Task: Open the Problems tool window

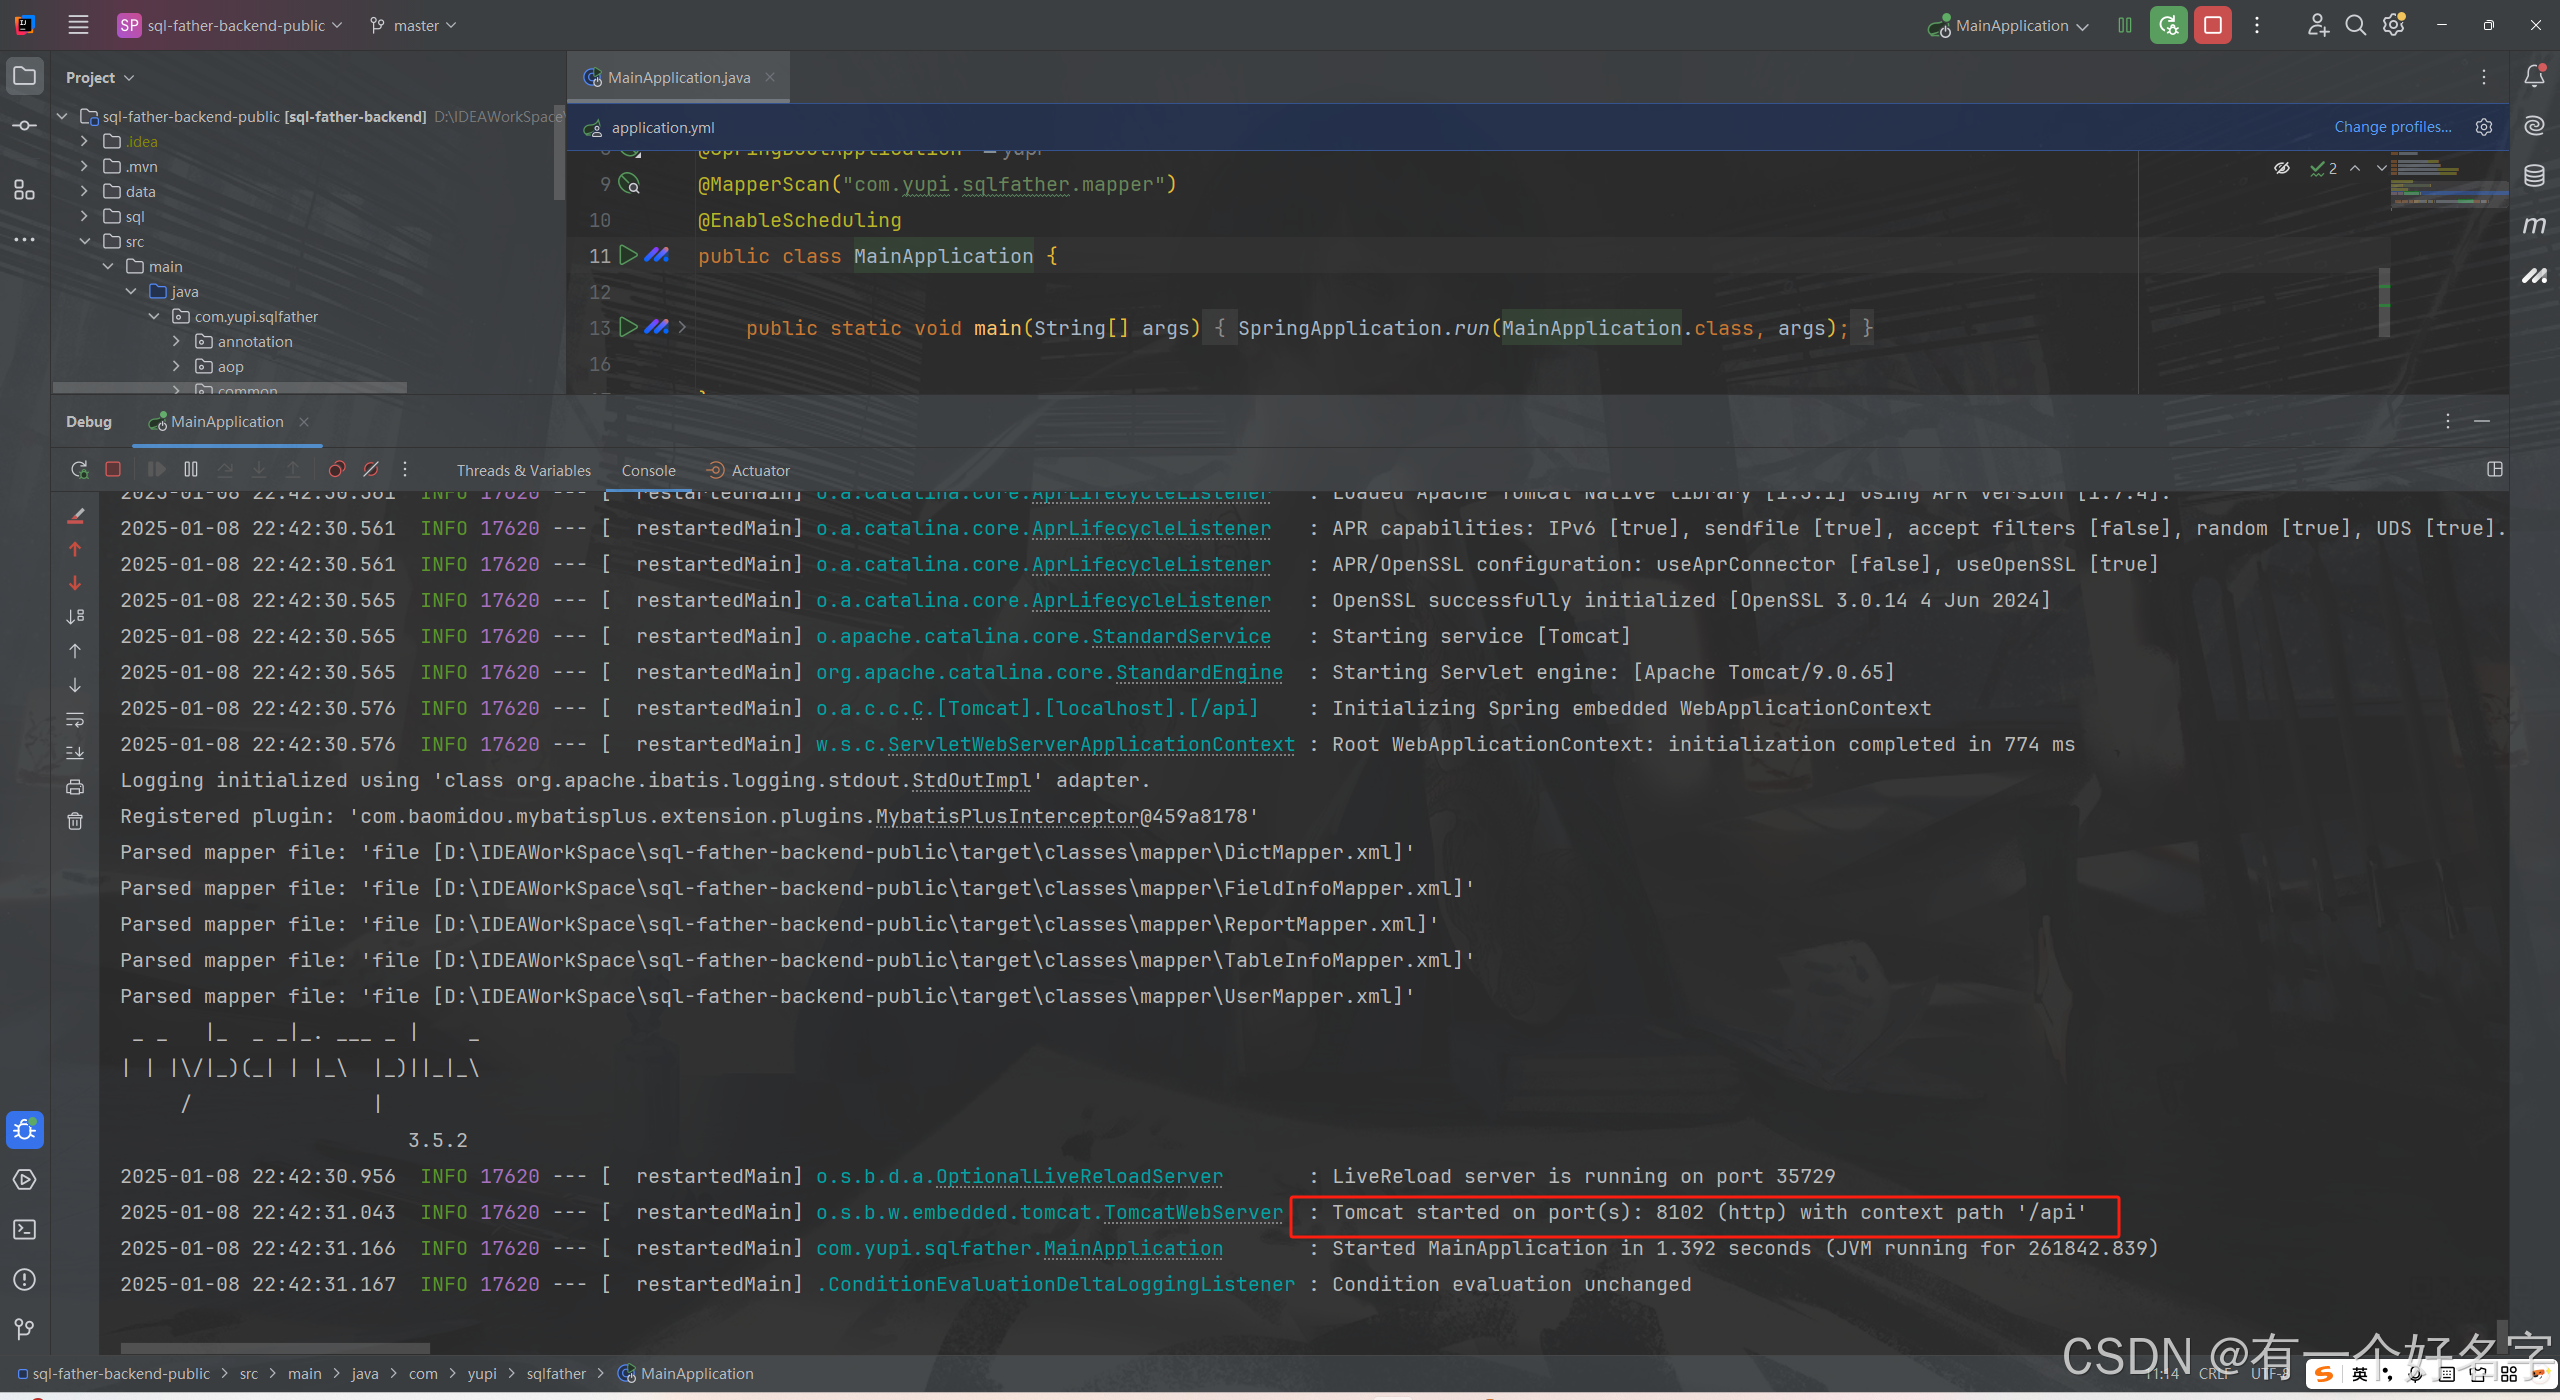Action: (x=25, y=1280)
